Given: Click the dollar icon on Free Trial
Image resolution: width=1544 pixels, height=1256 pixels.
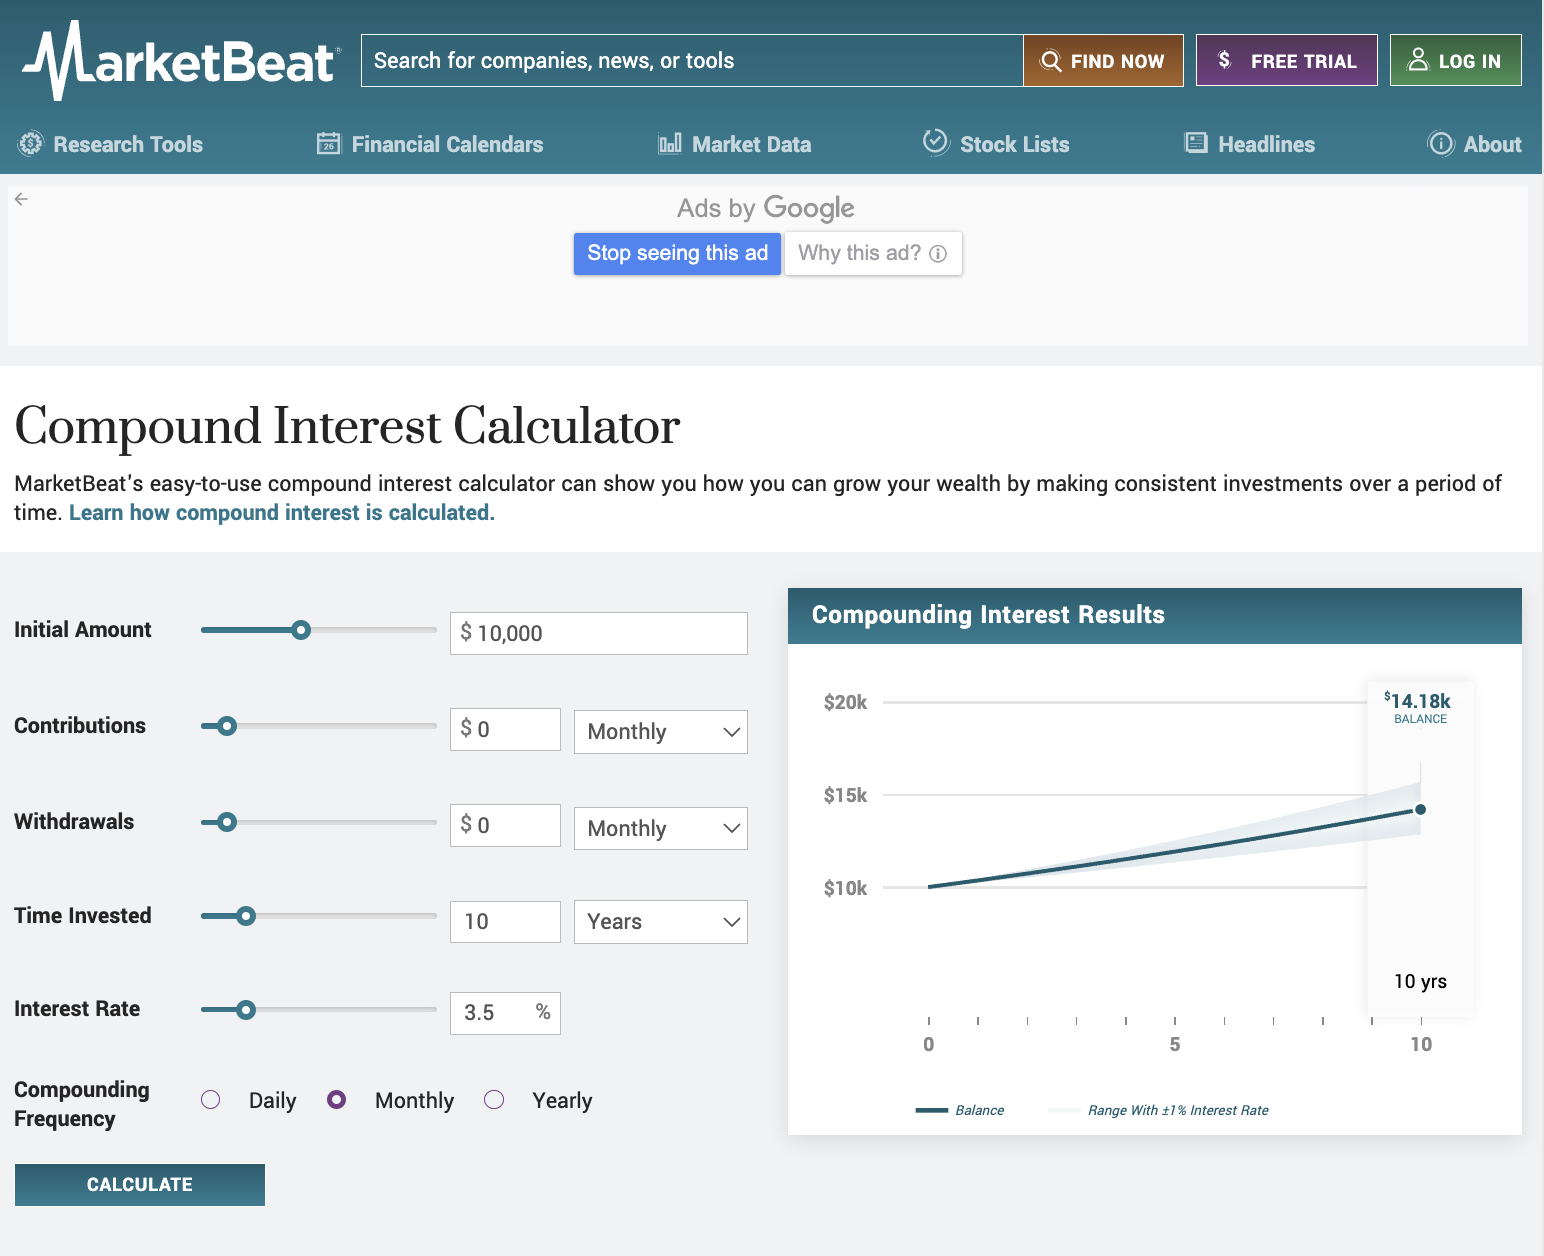Looking at the screenshot, I should [1224, 60].
